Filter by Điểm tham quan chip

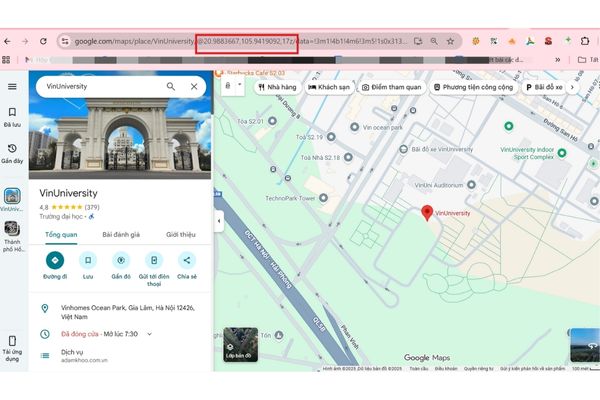coord(391,87)
